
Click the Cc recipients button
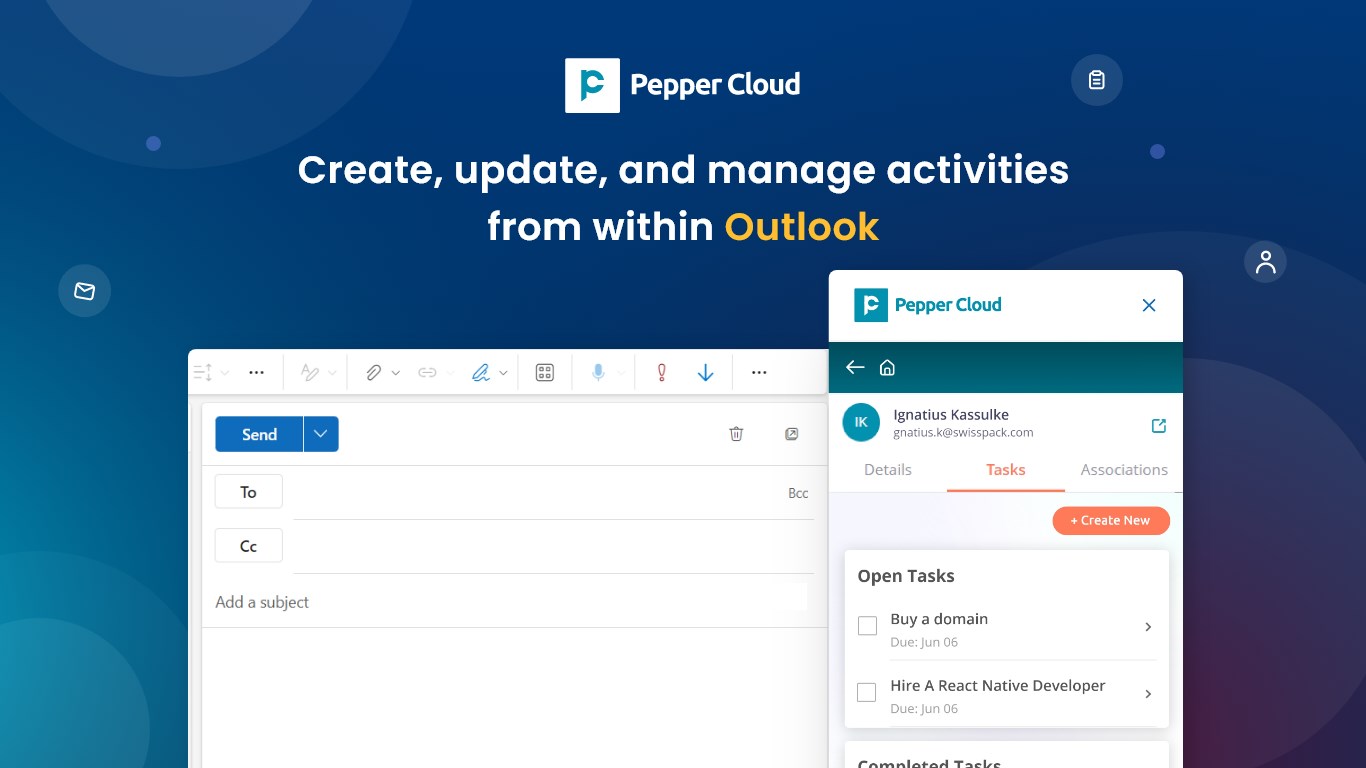[249, 546]
